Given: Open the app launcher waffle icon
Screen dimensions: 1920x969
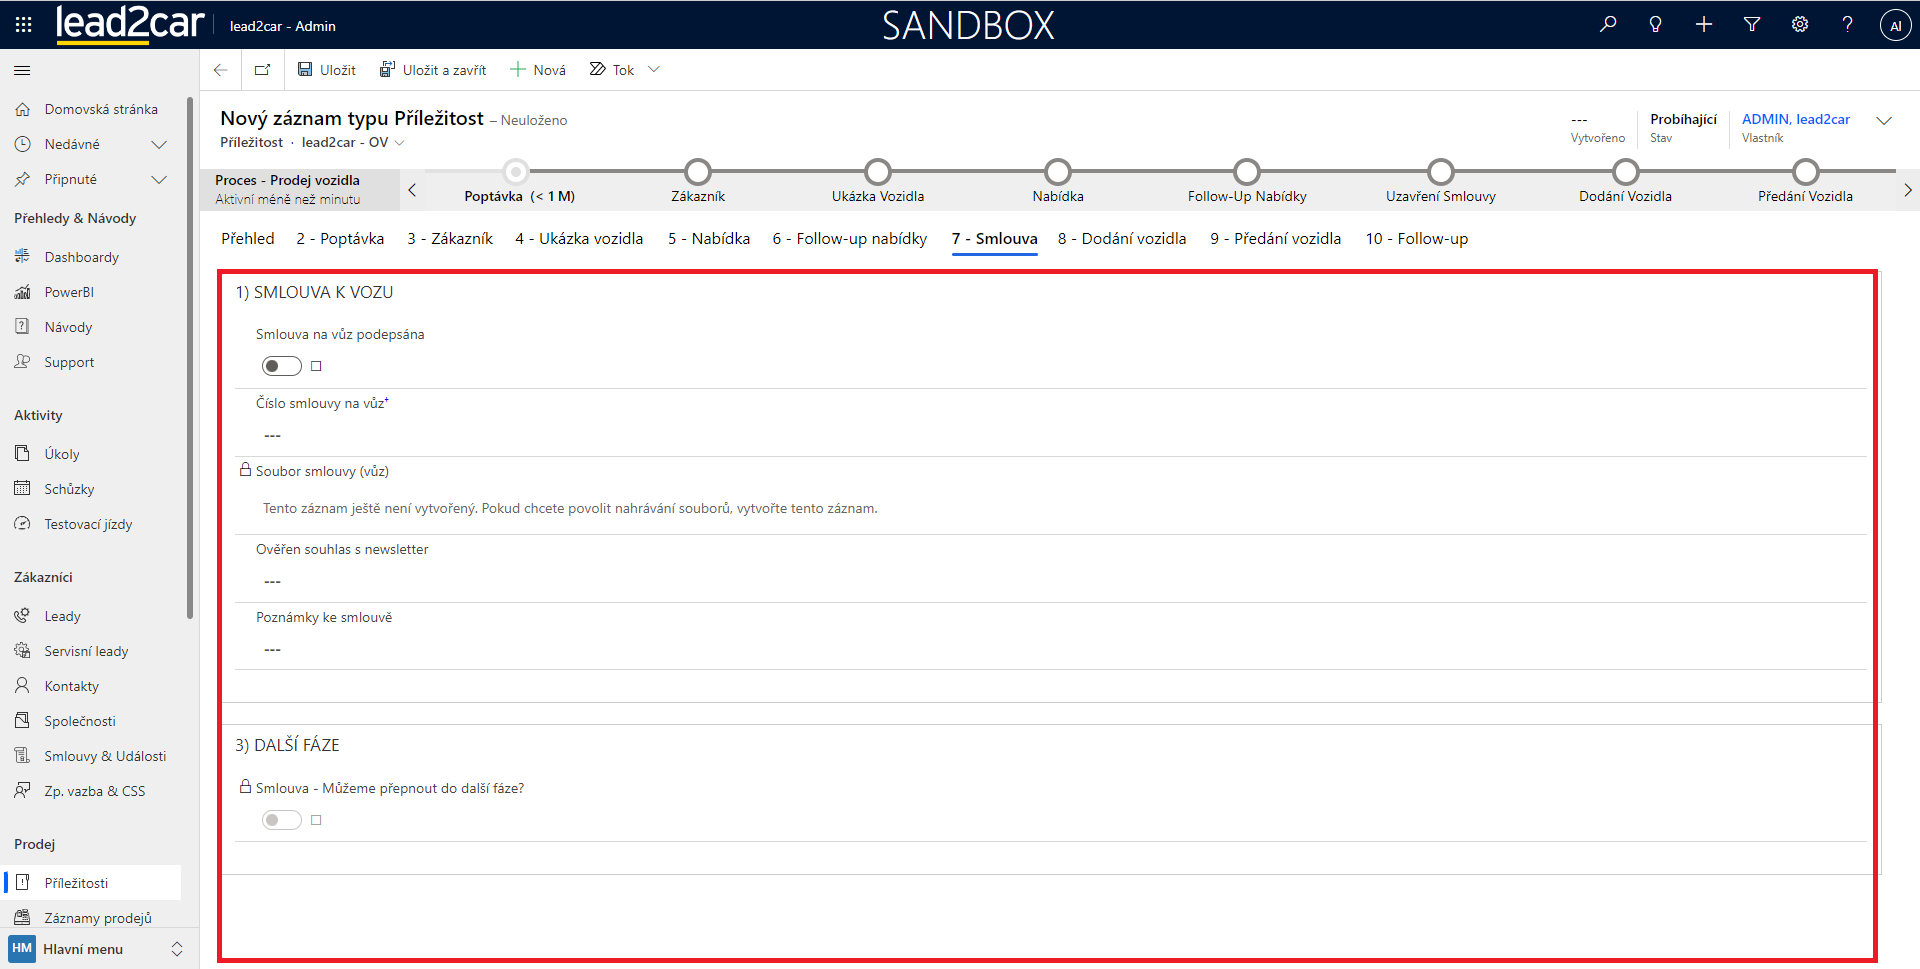Looking at the screenshot, I should click(23, 25).
